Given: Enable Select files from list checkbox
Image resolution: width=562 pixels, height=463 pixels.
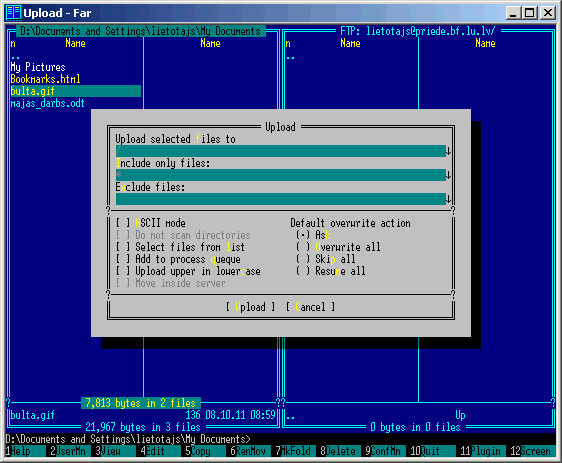Looking at the screenshot, I should (123, 247).
